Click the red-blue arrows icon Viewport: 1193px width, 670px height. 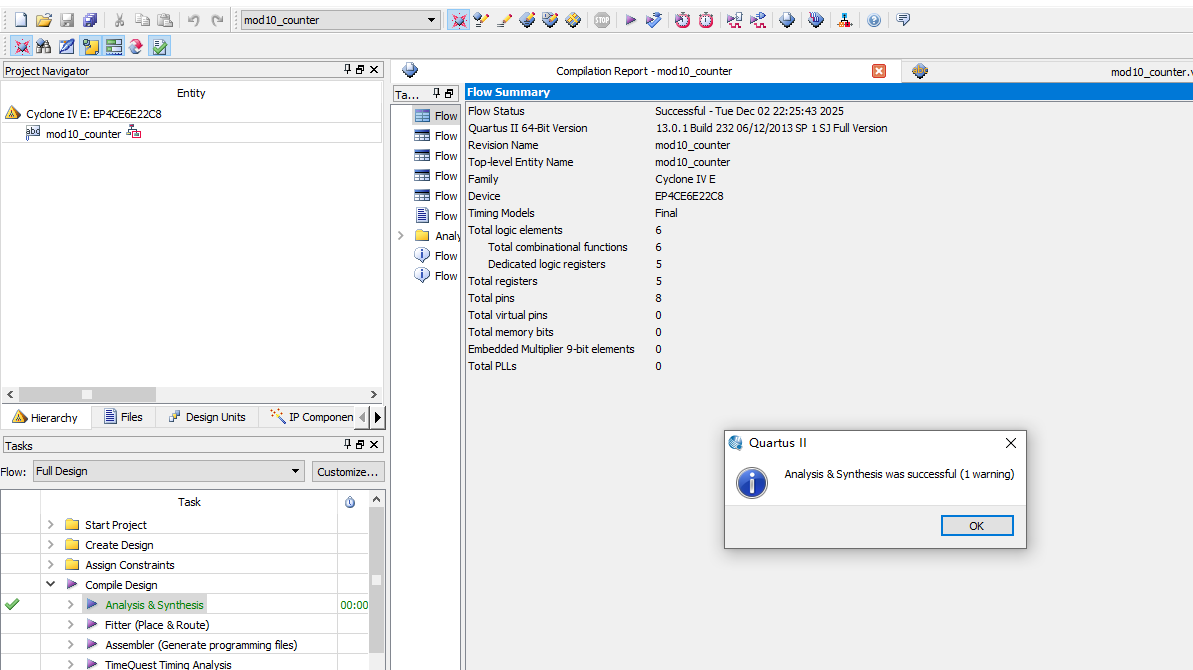point(136,46)
